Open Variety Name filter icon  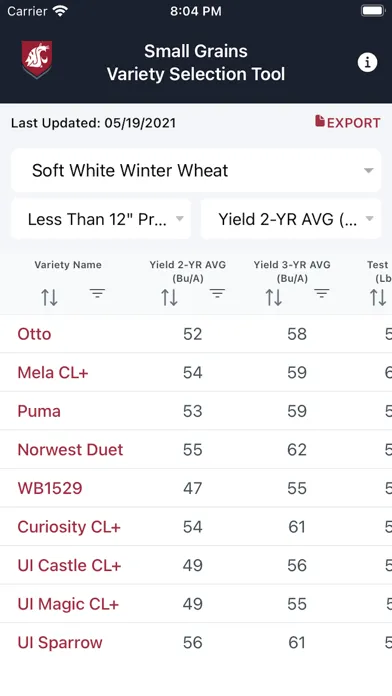coord(97,293)
